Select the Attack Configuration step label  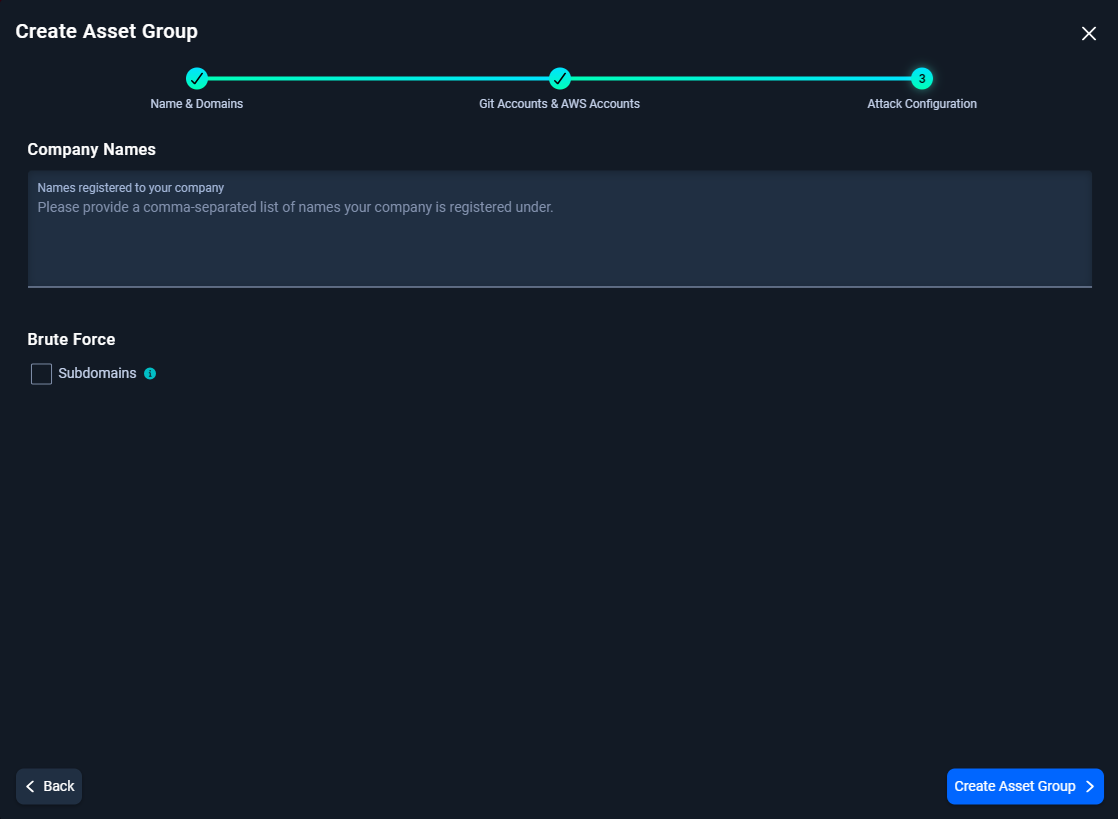(x=922, y=104)
